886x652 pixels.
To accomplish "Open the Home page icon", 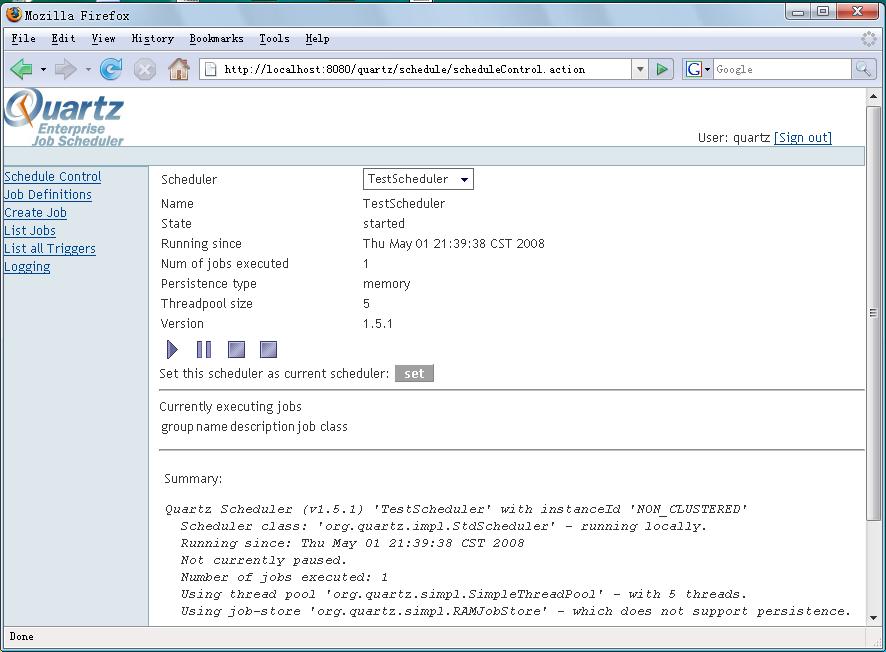I will pos(179,69).
